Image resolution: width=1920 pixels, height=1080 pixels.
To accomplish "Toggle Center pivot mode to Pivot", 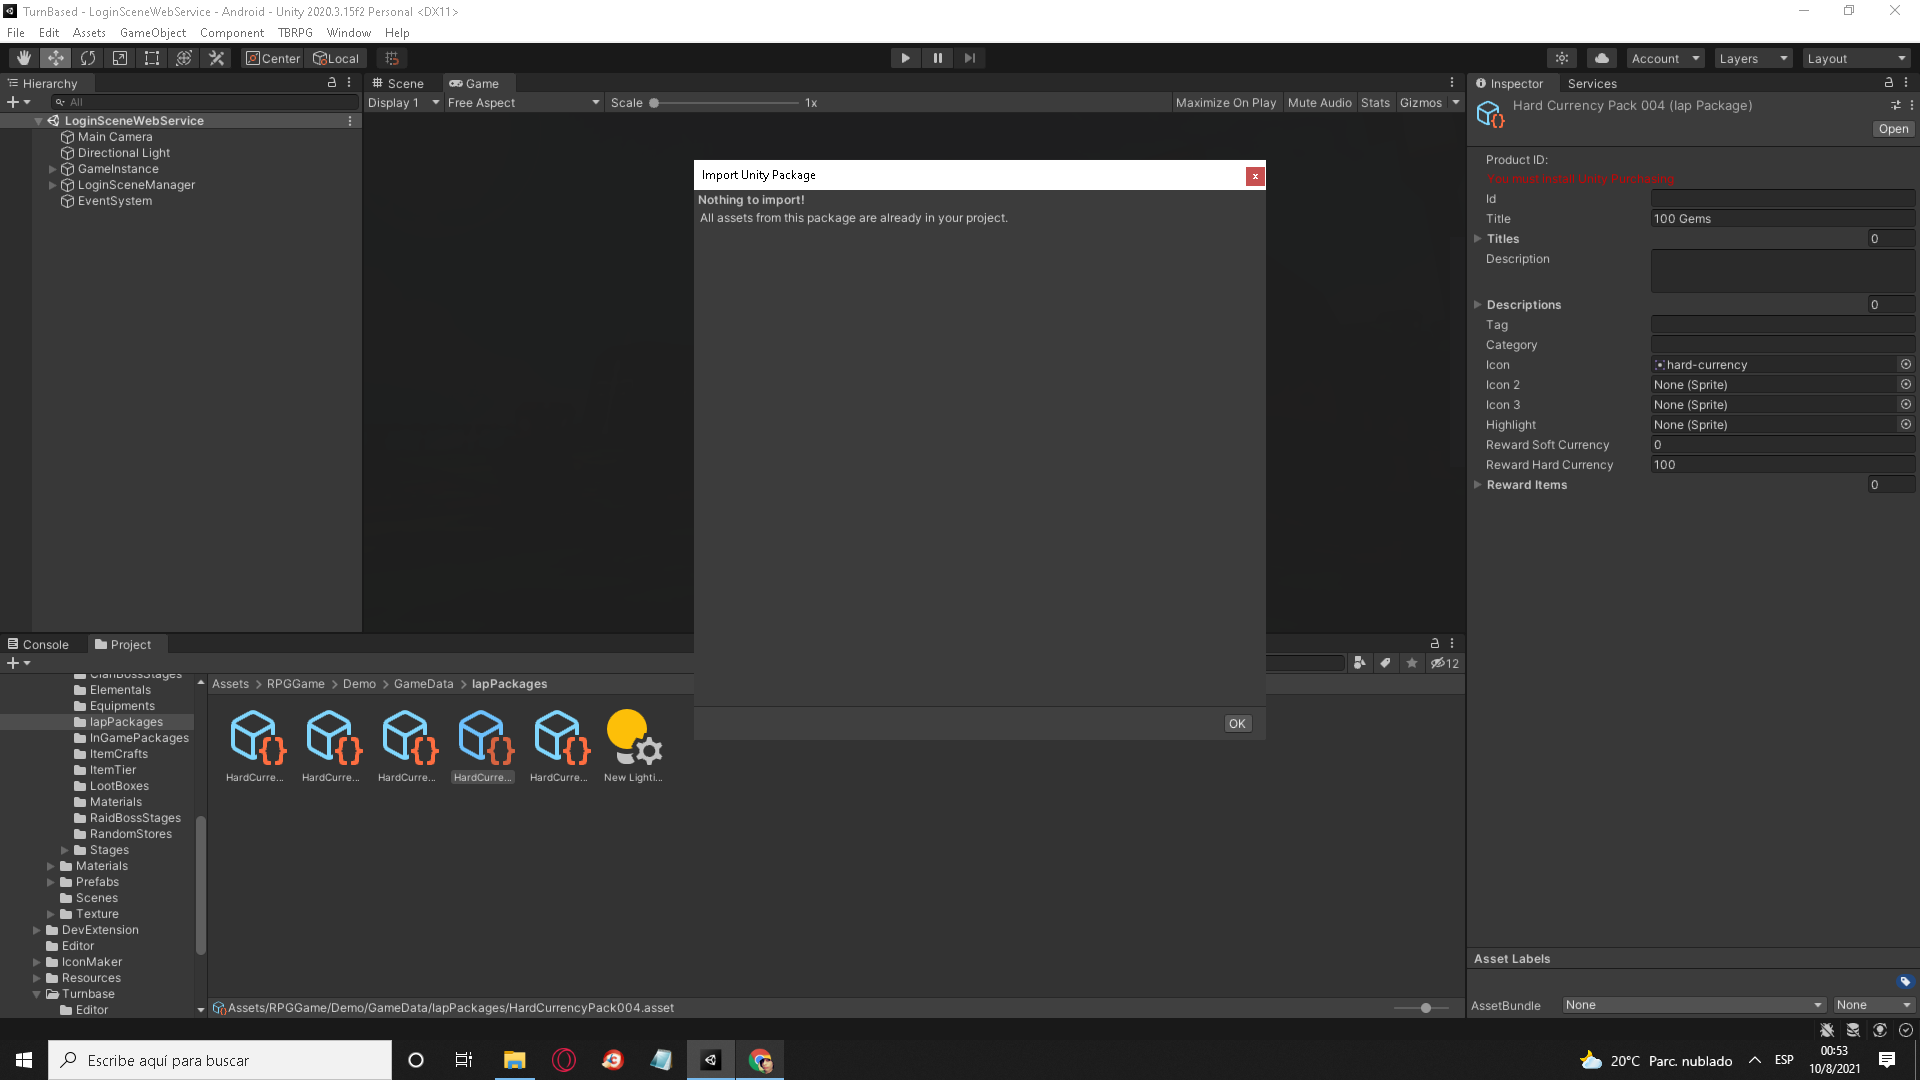I will (272, 57).
